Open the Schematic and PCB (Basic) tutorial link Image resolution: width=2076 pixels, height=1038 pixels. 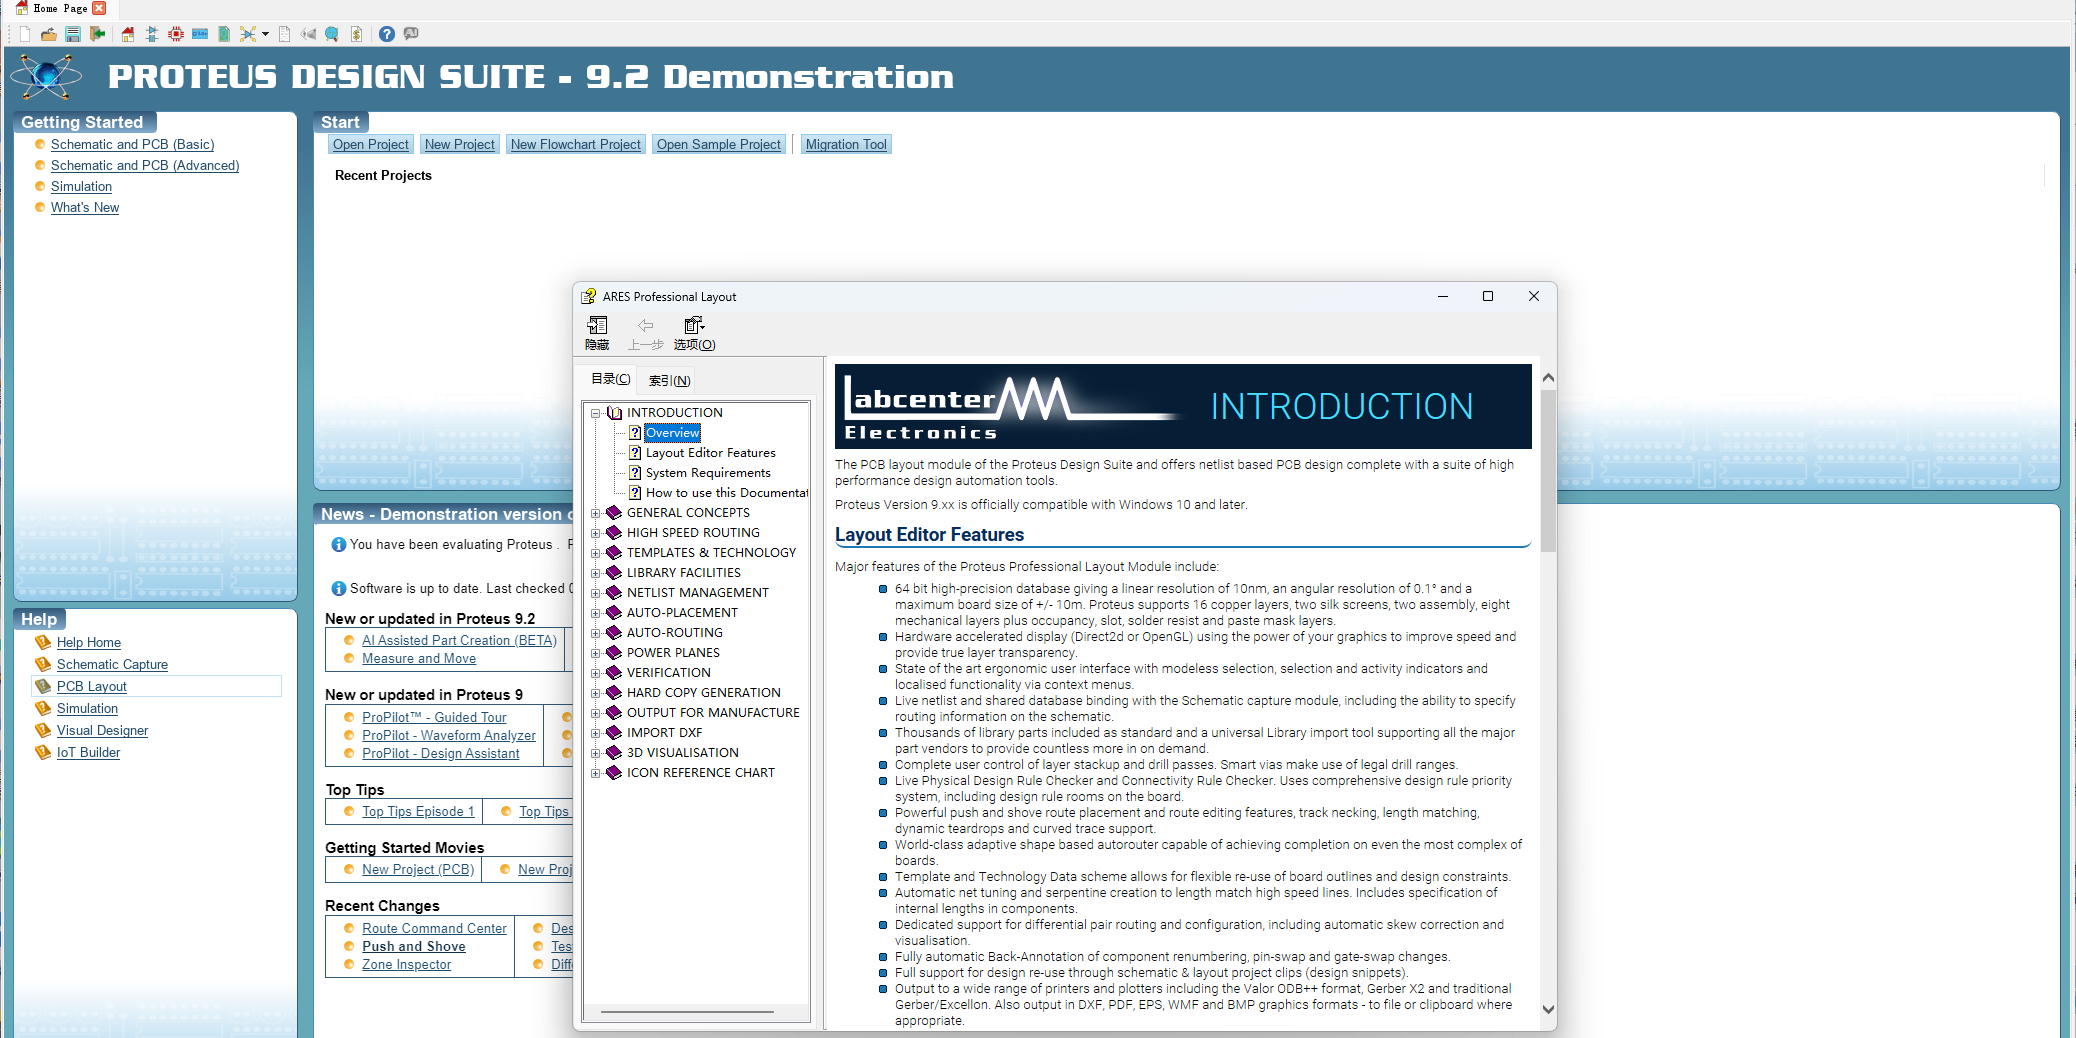point(133,145)
